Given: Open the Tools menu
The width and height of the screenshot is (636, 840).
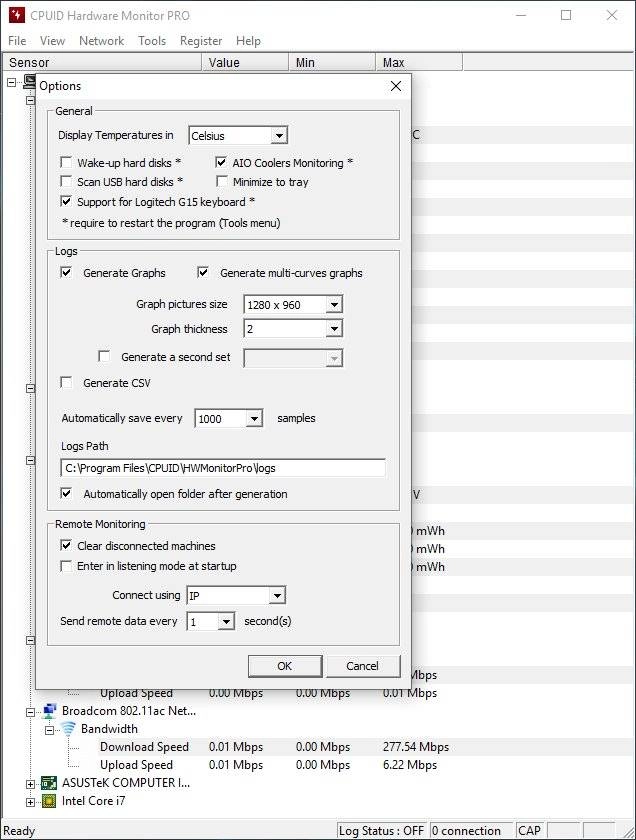Looking at the screenshot, I should tap(152, 41).
